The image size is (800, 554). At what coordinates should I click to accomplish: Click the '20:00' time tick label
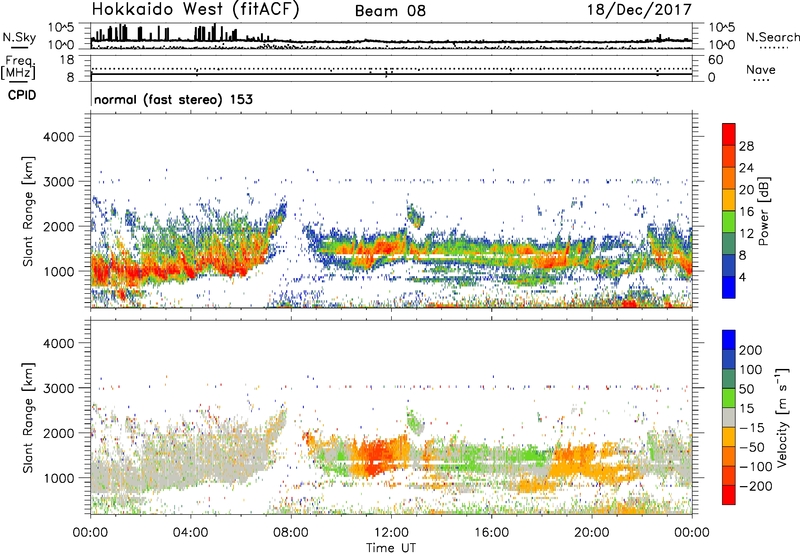tap(592, 533)
